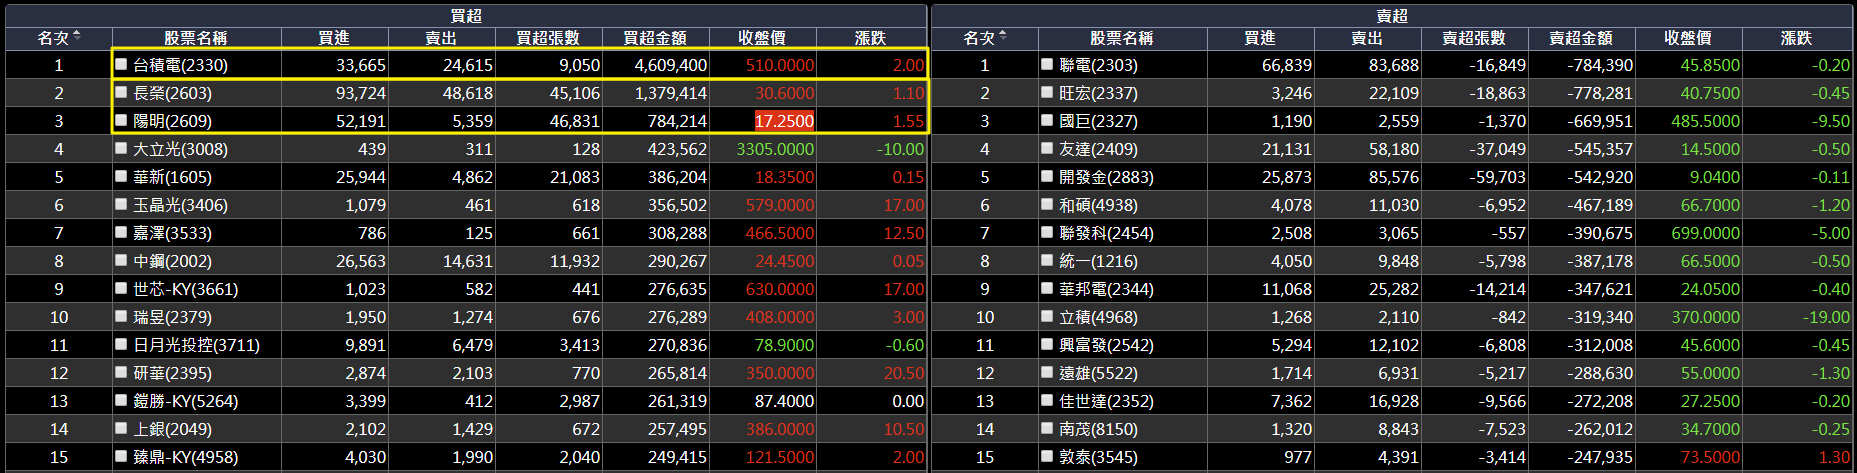The image size is (1857, 473).
Task: Open stock 上銀(2049)
Action: [x=172, y=429]
